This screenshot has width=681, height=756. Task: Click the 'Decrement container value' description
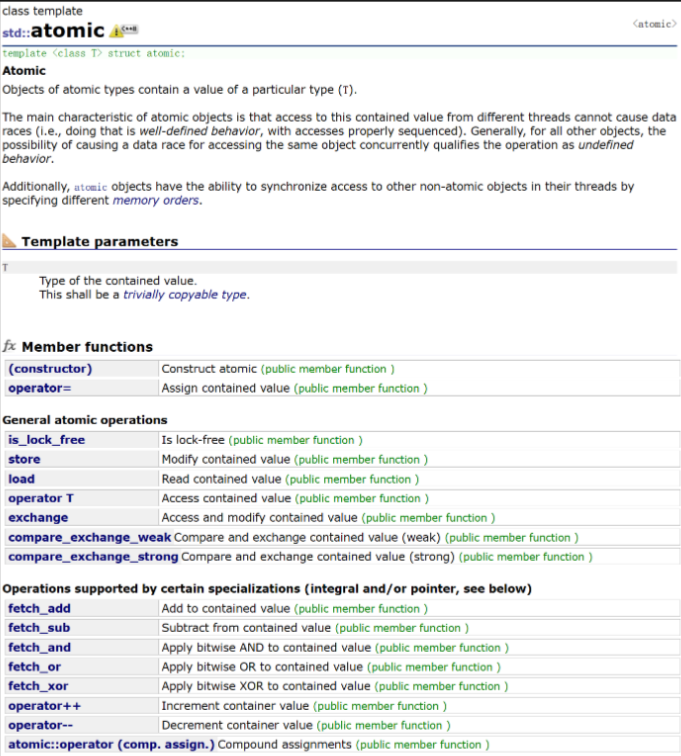(237, 725)
